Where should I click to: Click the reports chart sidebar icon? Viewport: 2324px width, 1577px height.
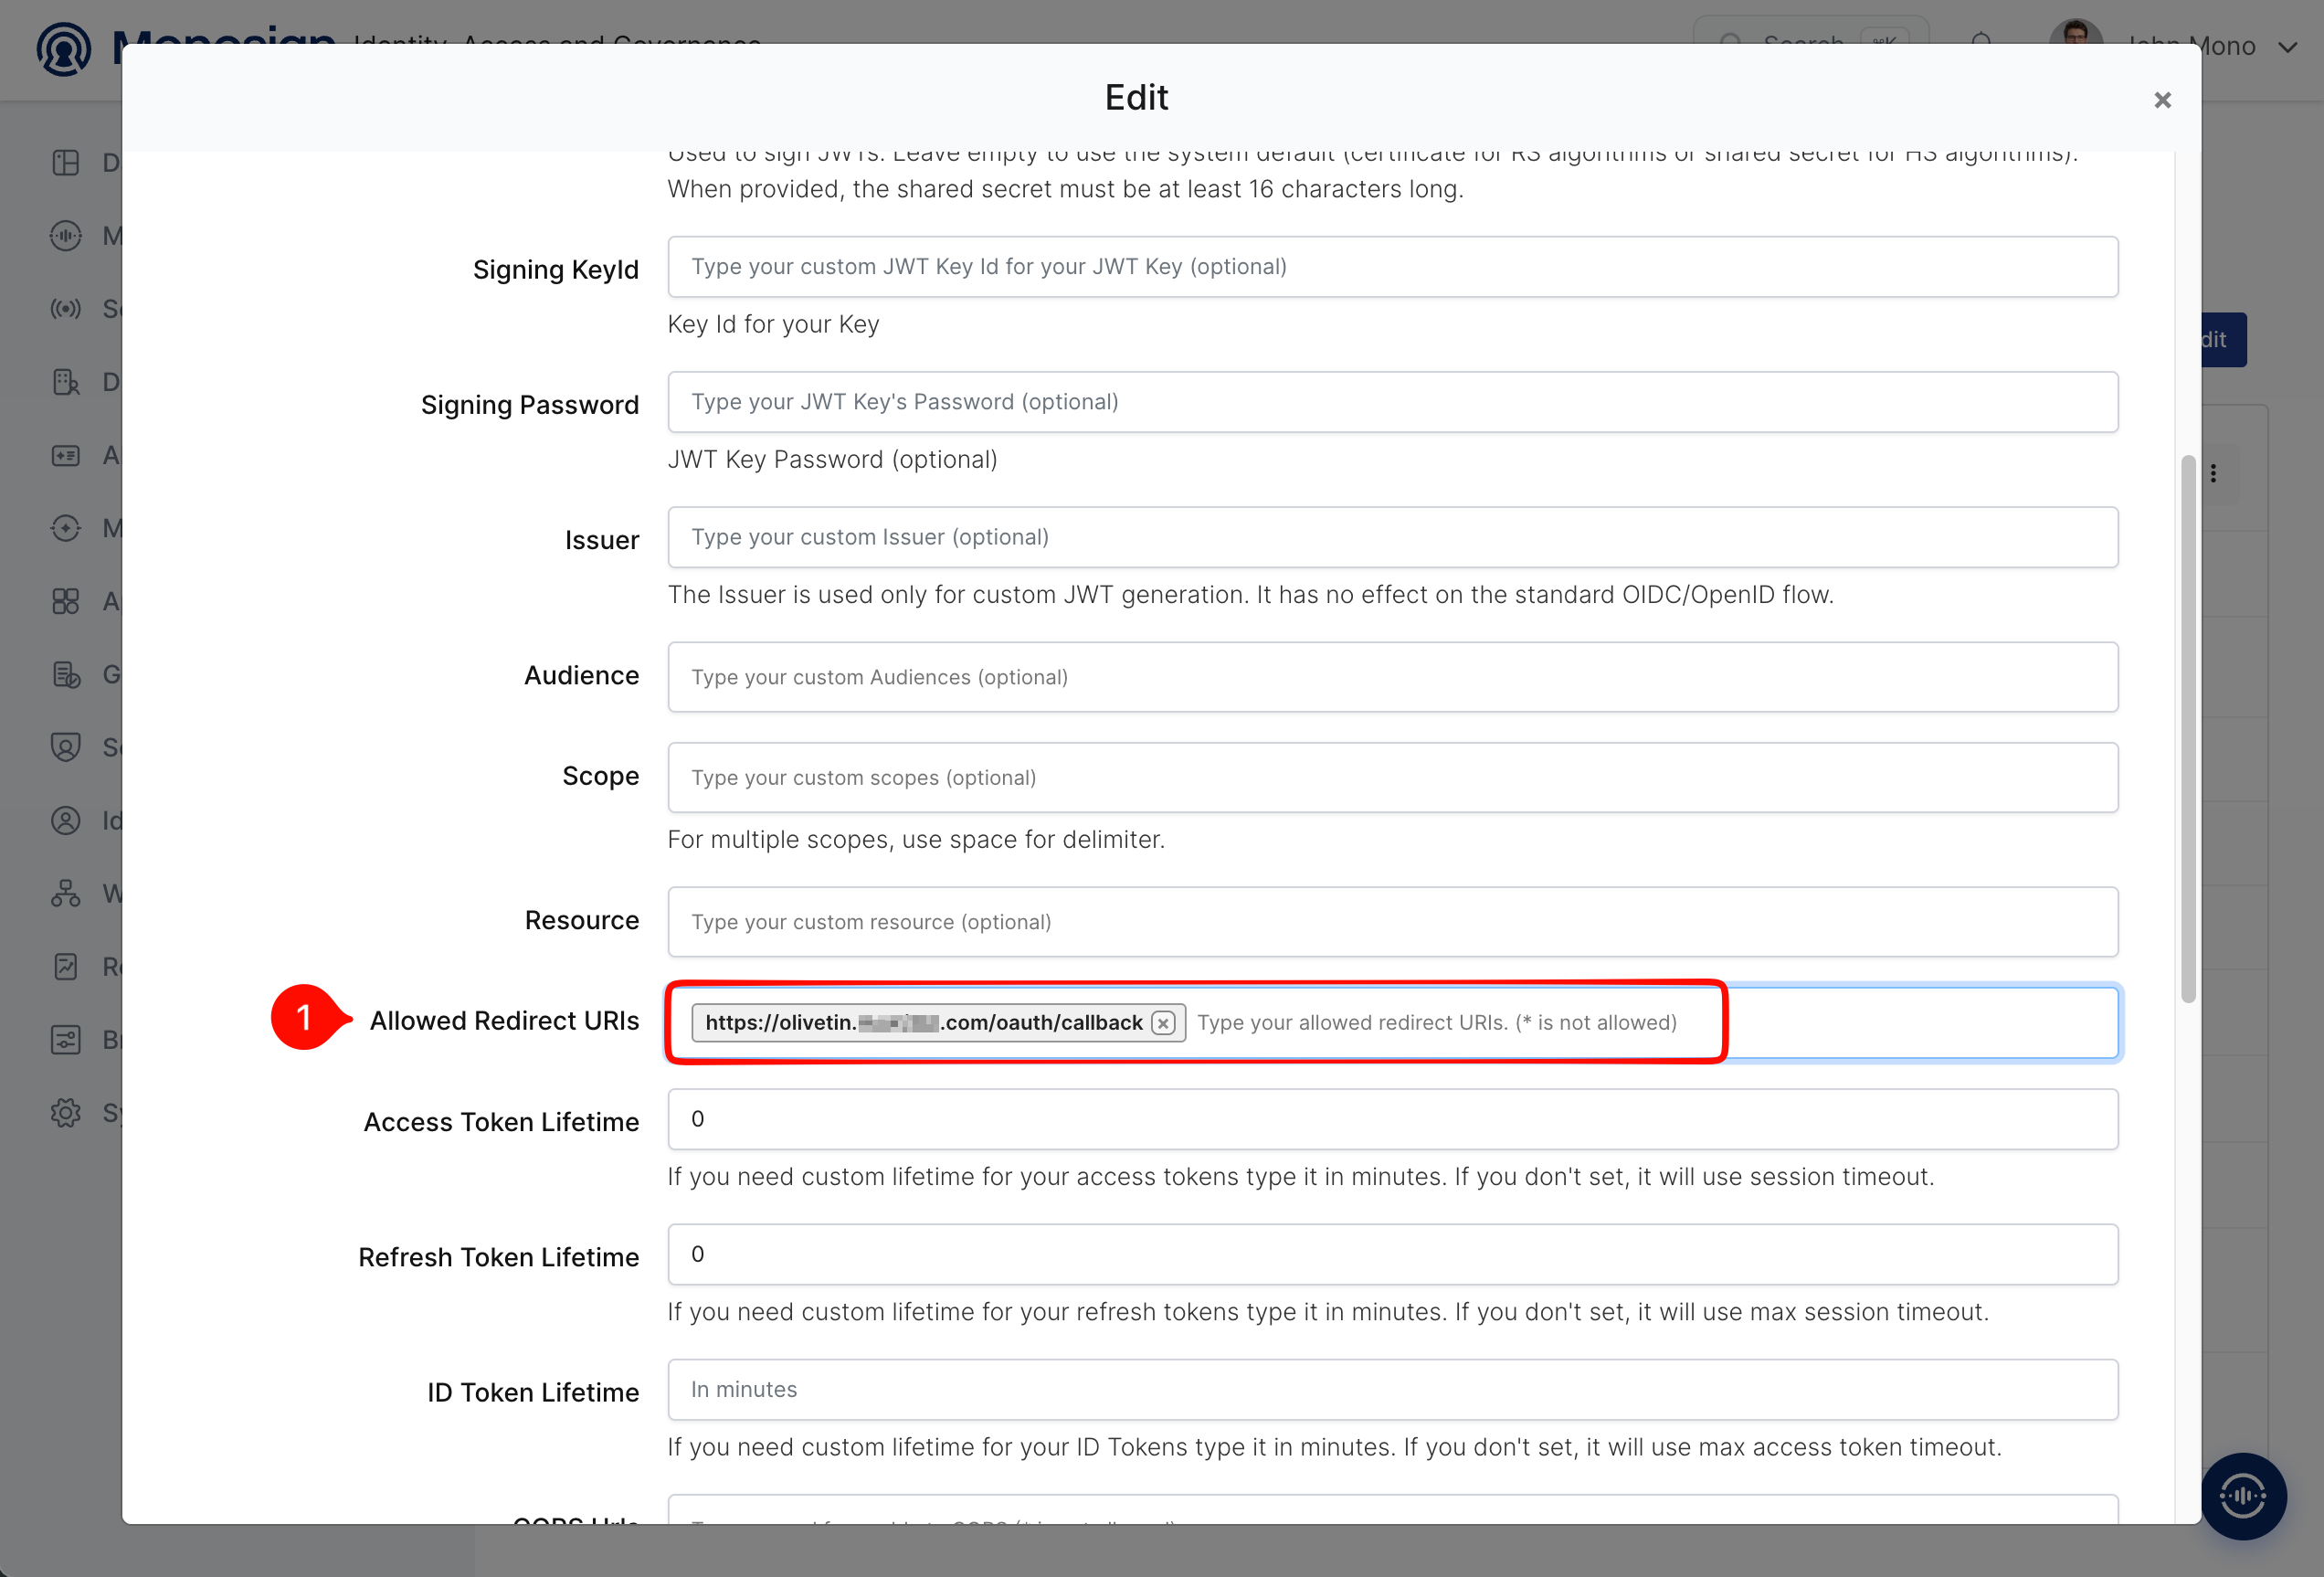(66, 967)
